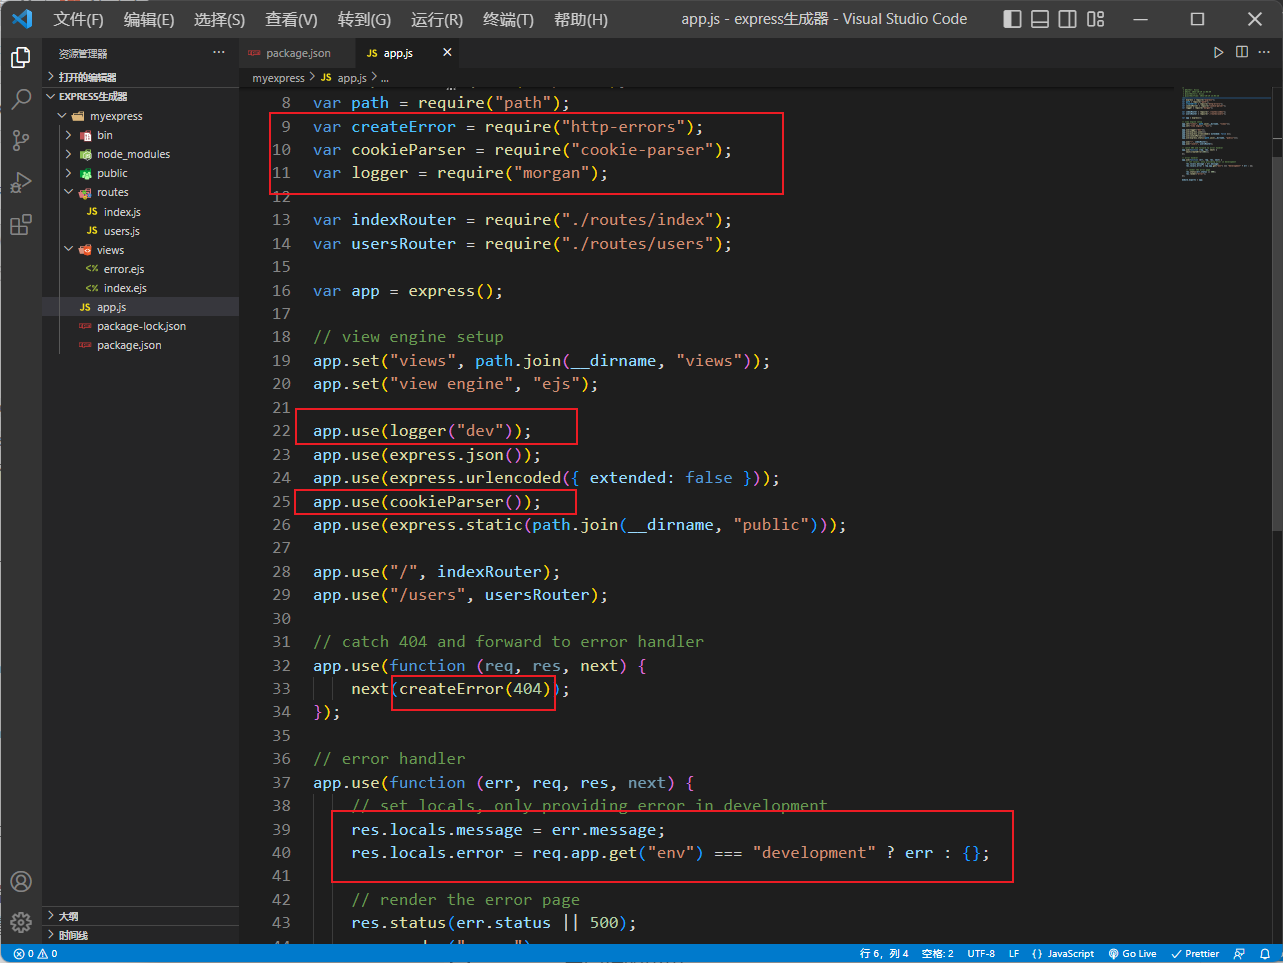The image size is (1283, 963).
Task: Open users.js in the explorer
Action: tap(140, 231)
